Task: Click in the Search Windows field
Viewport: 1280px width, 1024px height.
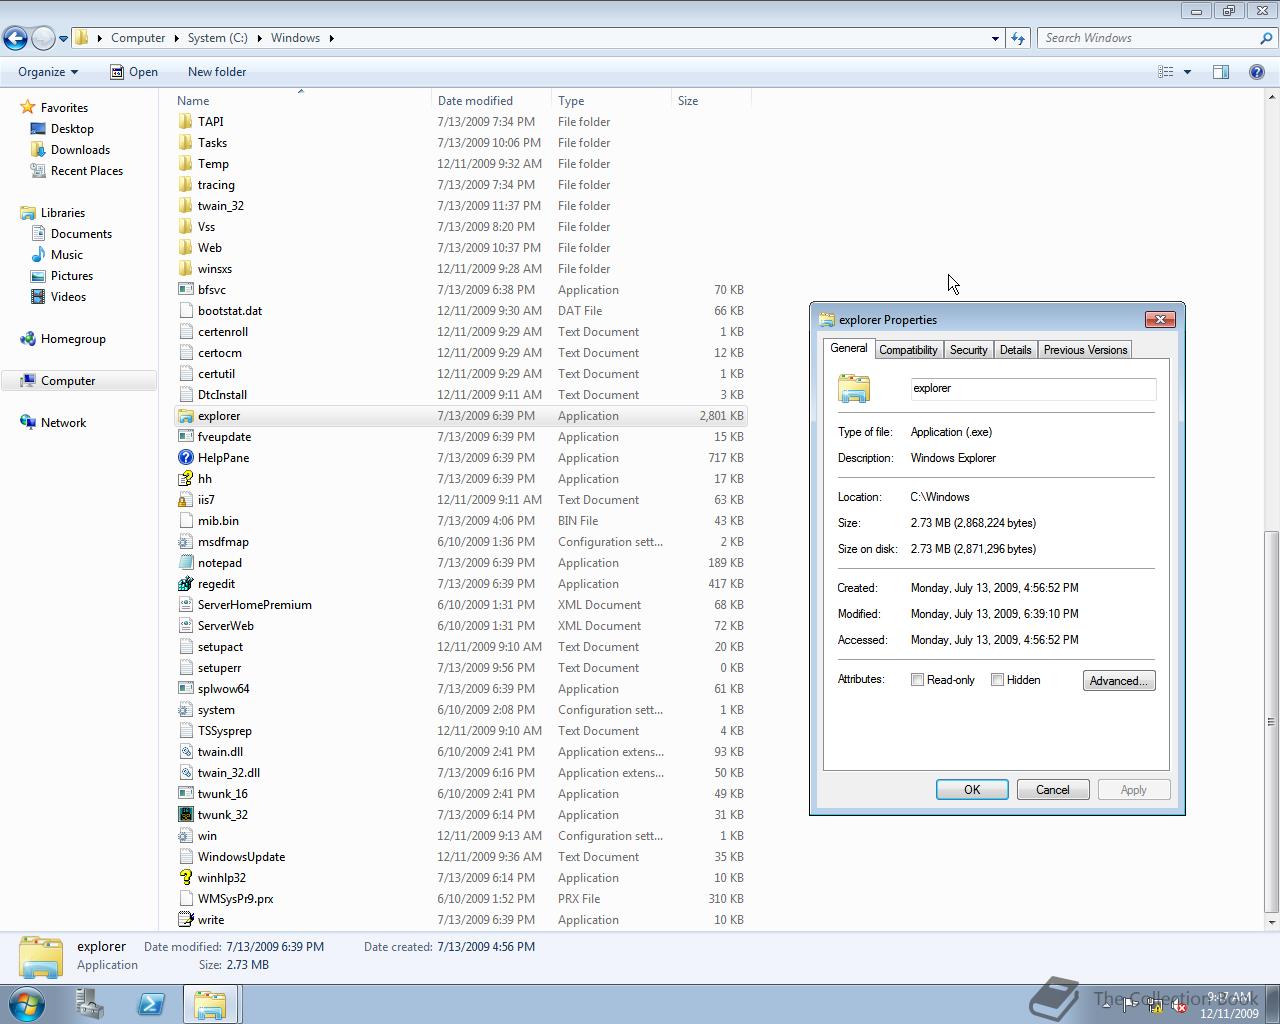Action: (x=1148, y=38)
